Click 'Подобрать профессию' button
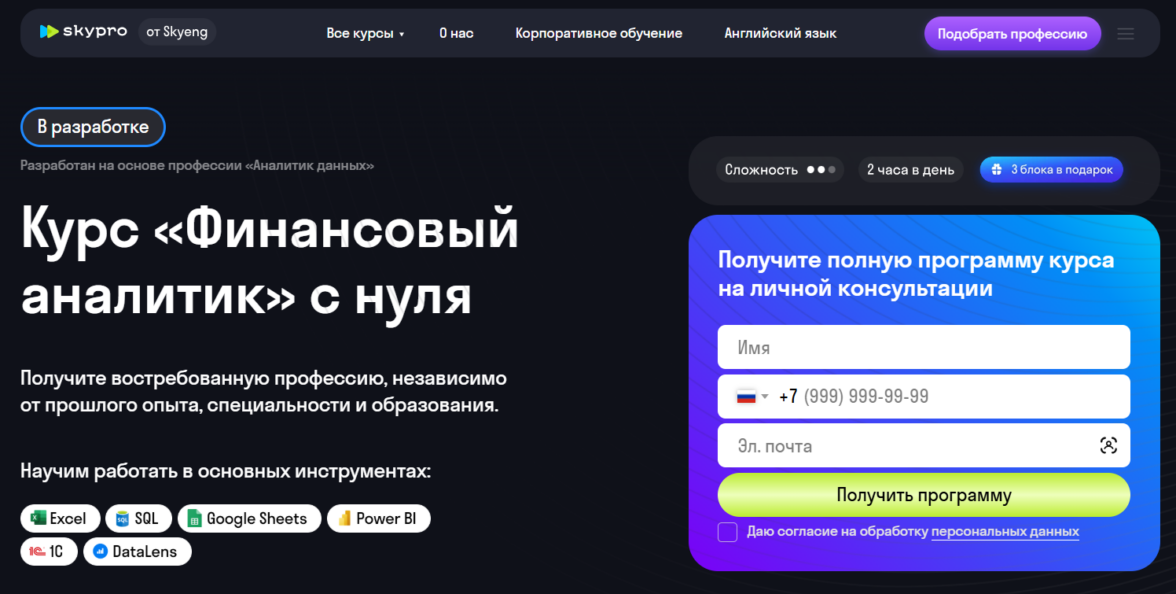This screenshot has width=1176, height=594. tap(1012, 34)
